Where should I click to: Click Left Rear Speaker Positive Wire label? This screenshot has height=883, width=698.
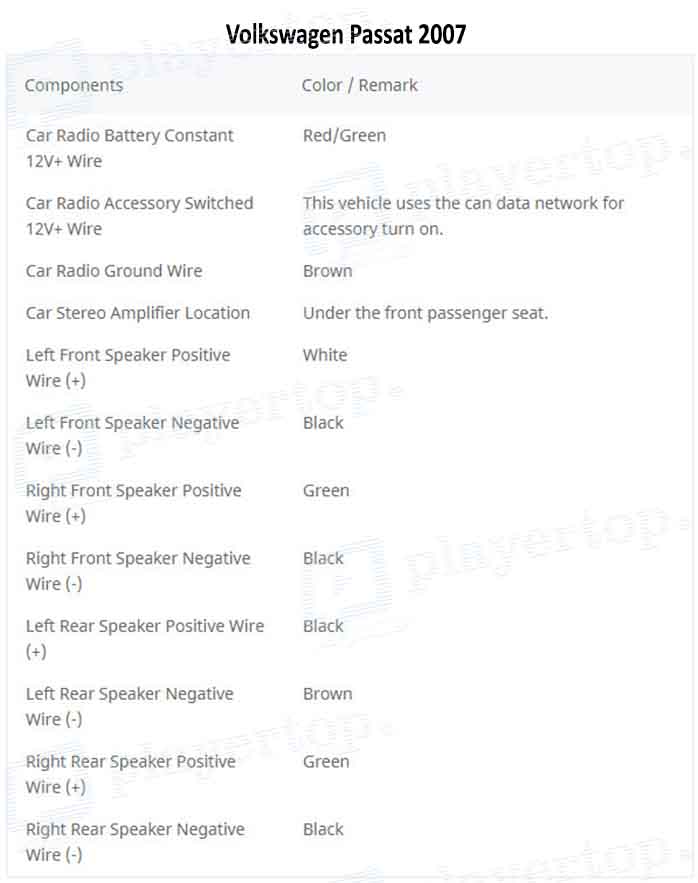point(145,639)
